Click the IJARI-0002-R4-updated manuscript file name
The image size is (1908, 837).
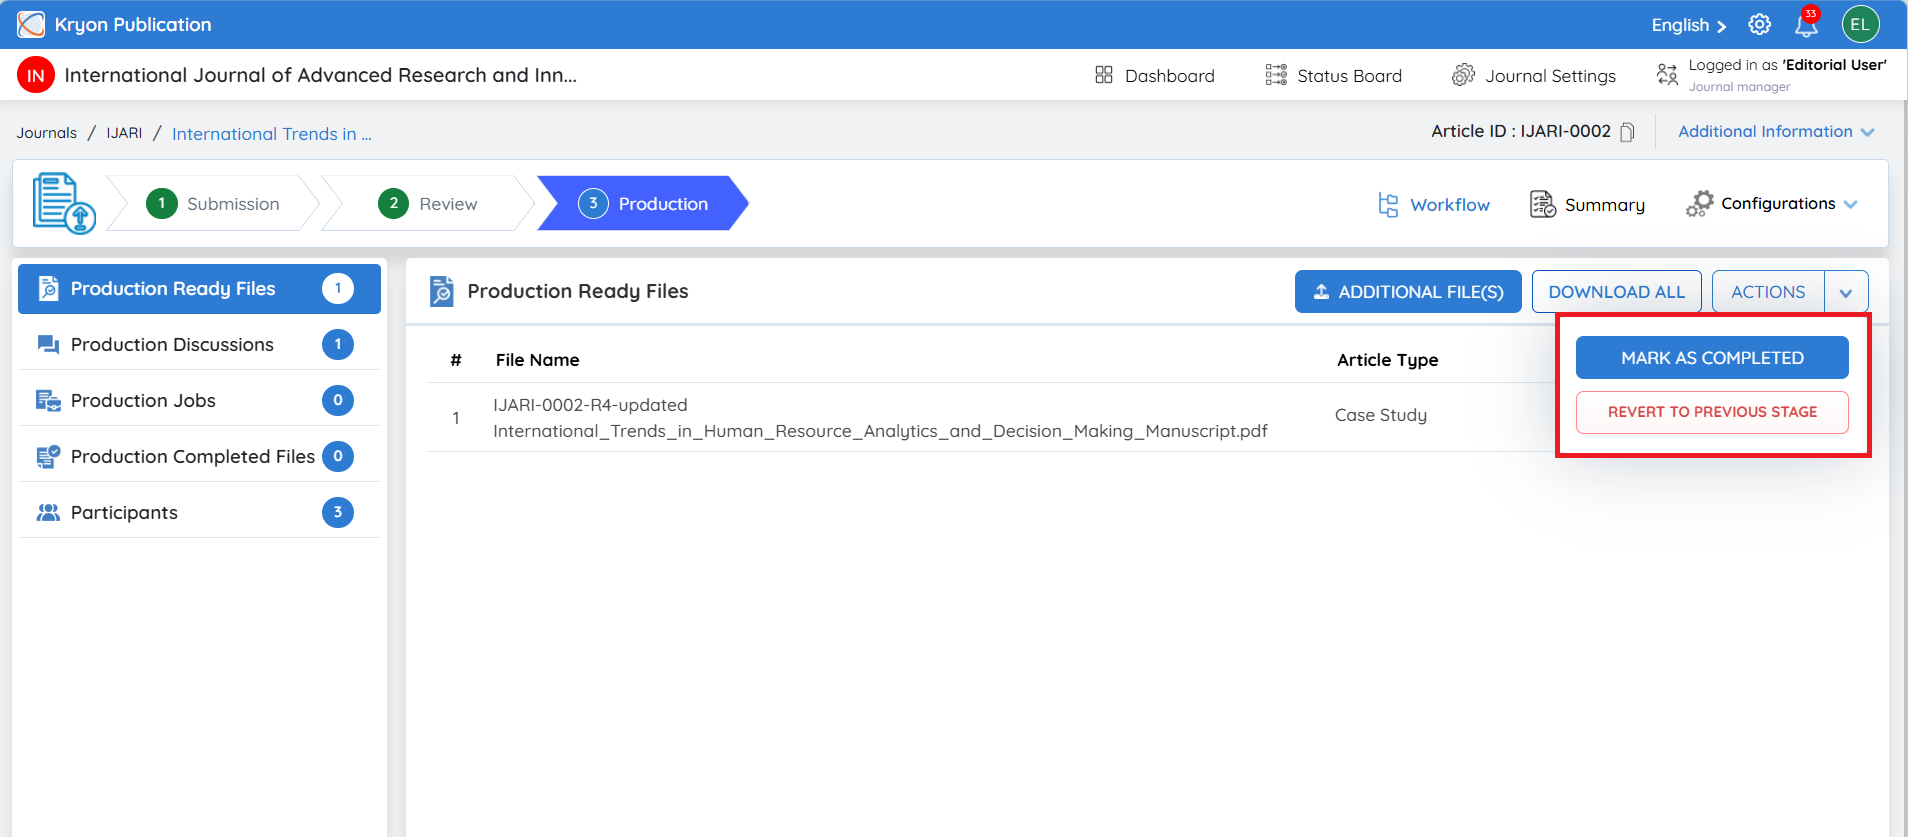pos(880,418)
